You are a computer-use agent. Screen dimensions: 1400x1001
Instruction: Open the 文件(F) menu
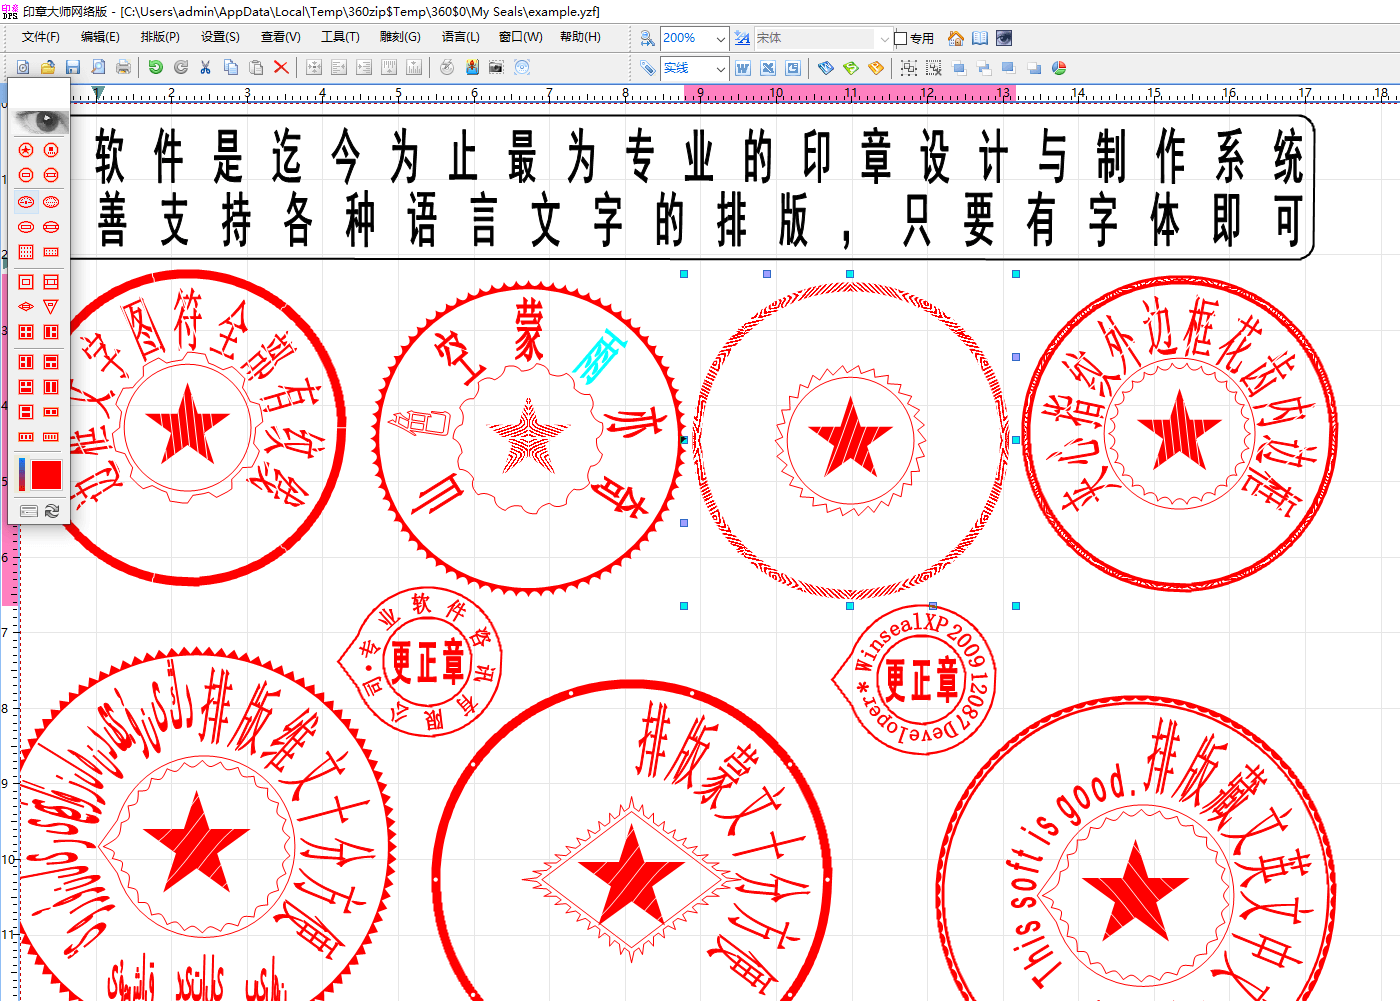pyautogui.click(x=41, y=37)
